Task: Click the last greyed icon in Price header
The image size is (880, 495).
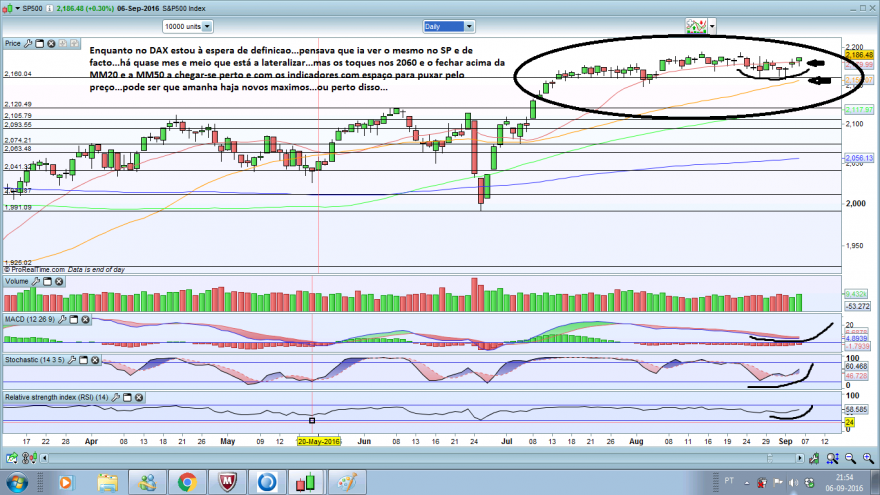Action: [x=74, y=43]
